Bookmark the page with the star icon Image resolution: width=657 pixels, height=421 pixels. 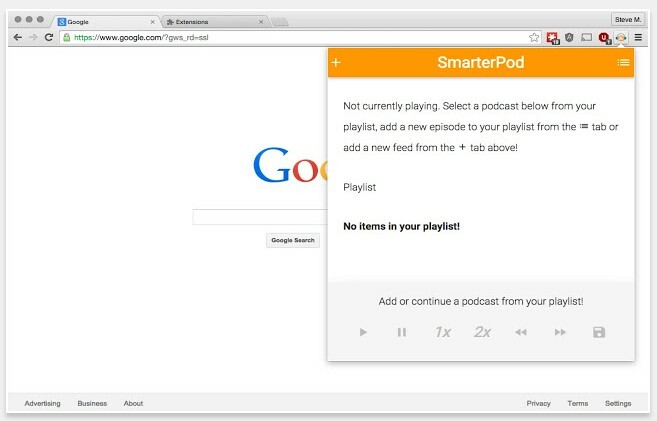tap(534, 38)
